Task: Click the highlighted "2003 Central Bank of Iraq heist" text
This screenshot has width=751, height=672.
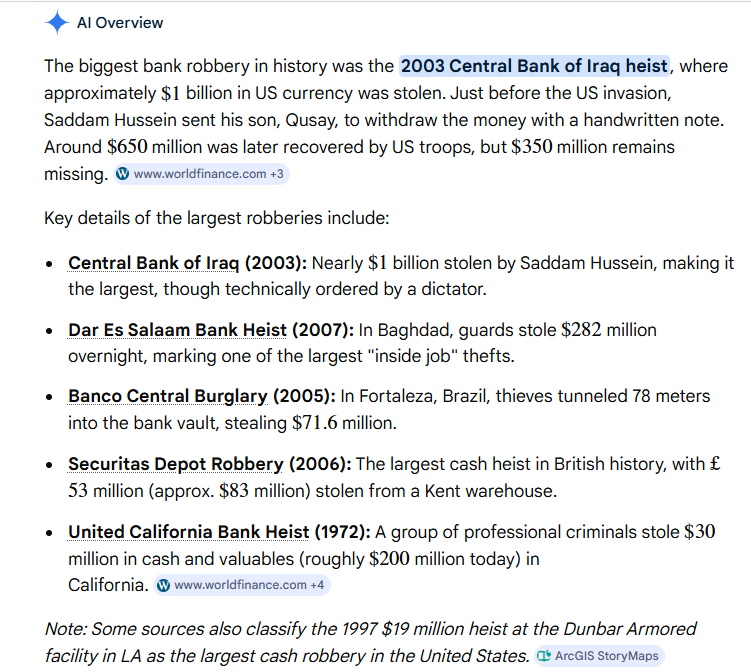Action: [534, 67]
